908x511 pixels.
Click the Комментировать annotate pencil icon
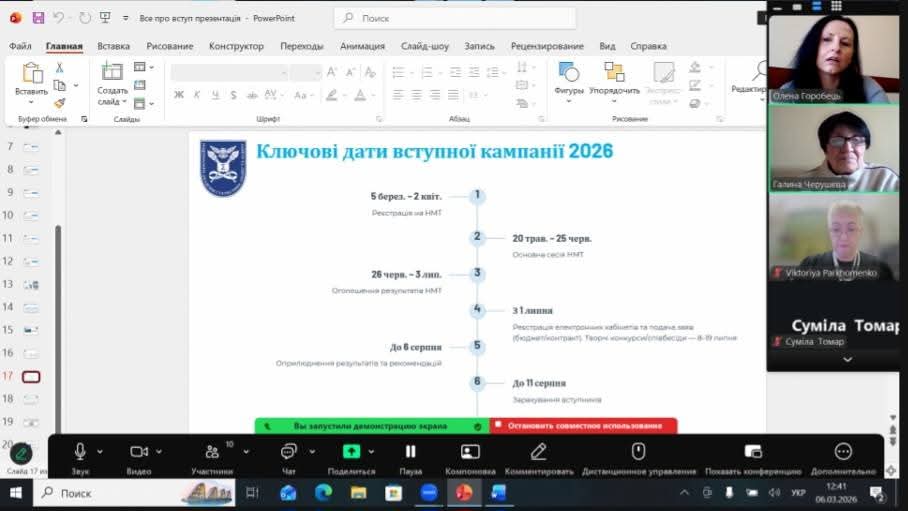click(x=538, y=453)
